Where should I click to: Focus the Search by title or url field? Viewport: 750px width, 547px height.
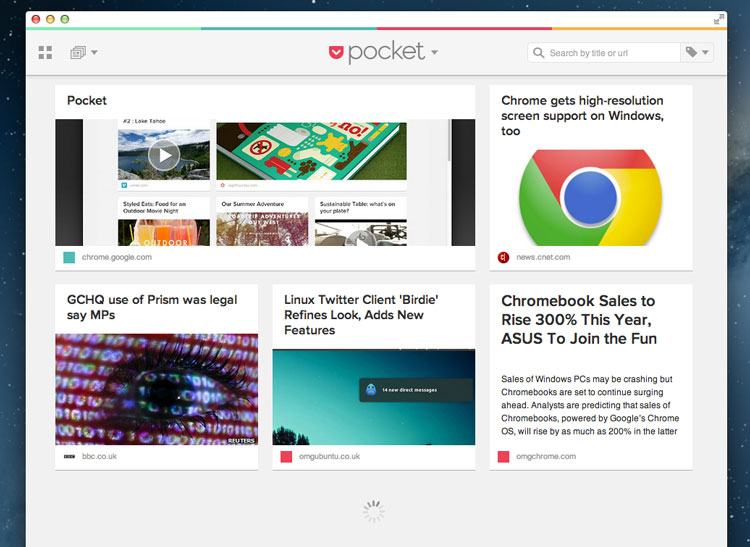(604, 53)
